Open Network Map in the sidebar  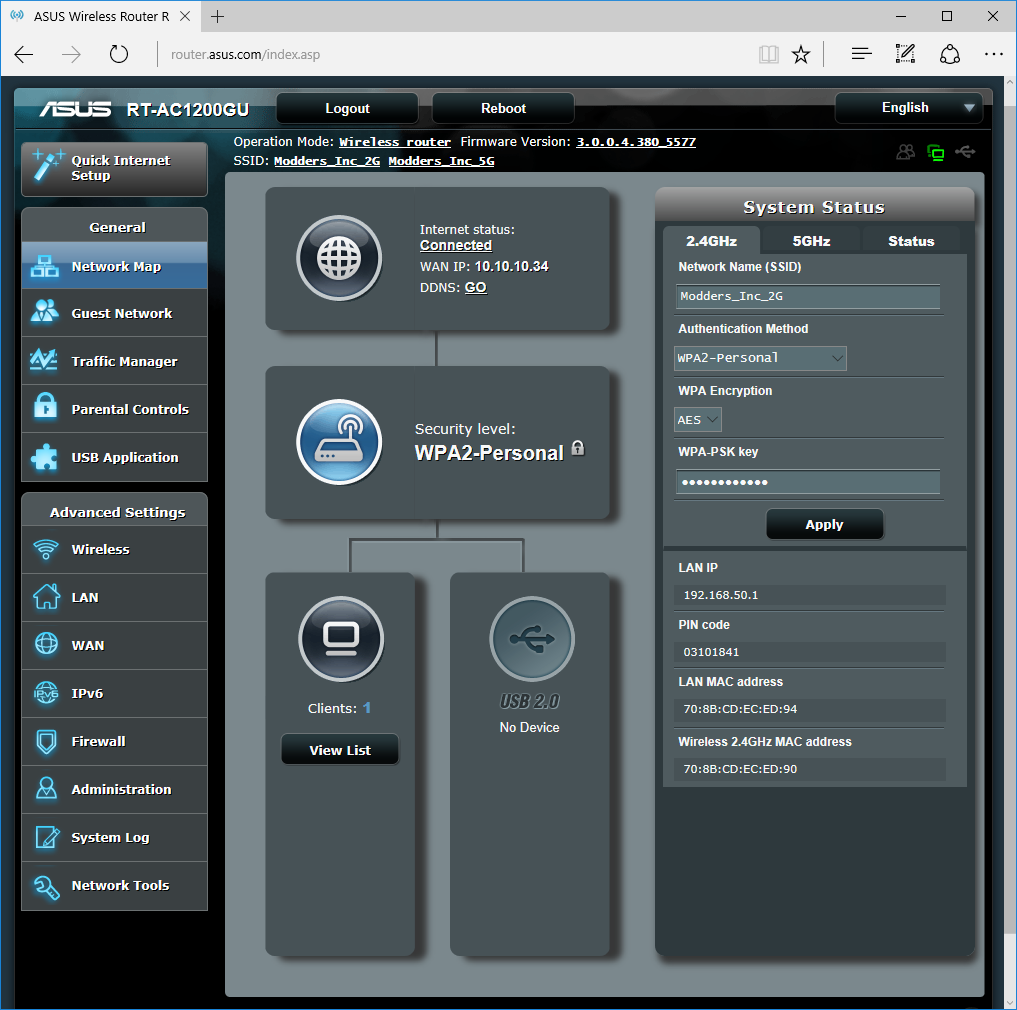click(x=114, y=266)
